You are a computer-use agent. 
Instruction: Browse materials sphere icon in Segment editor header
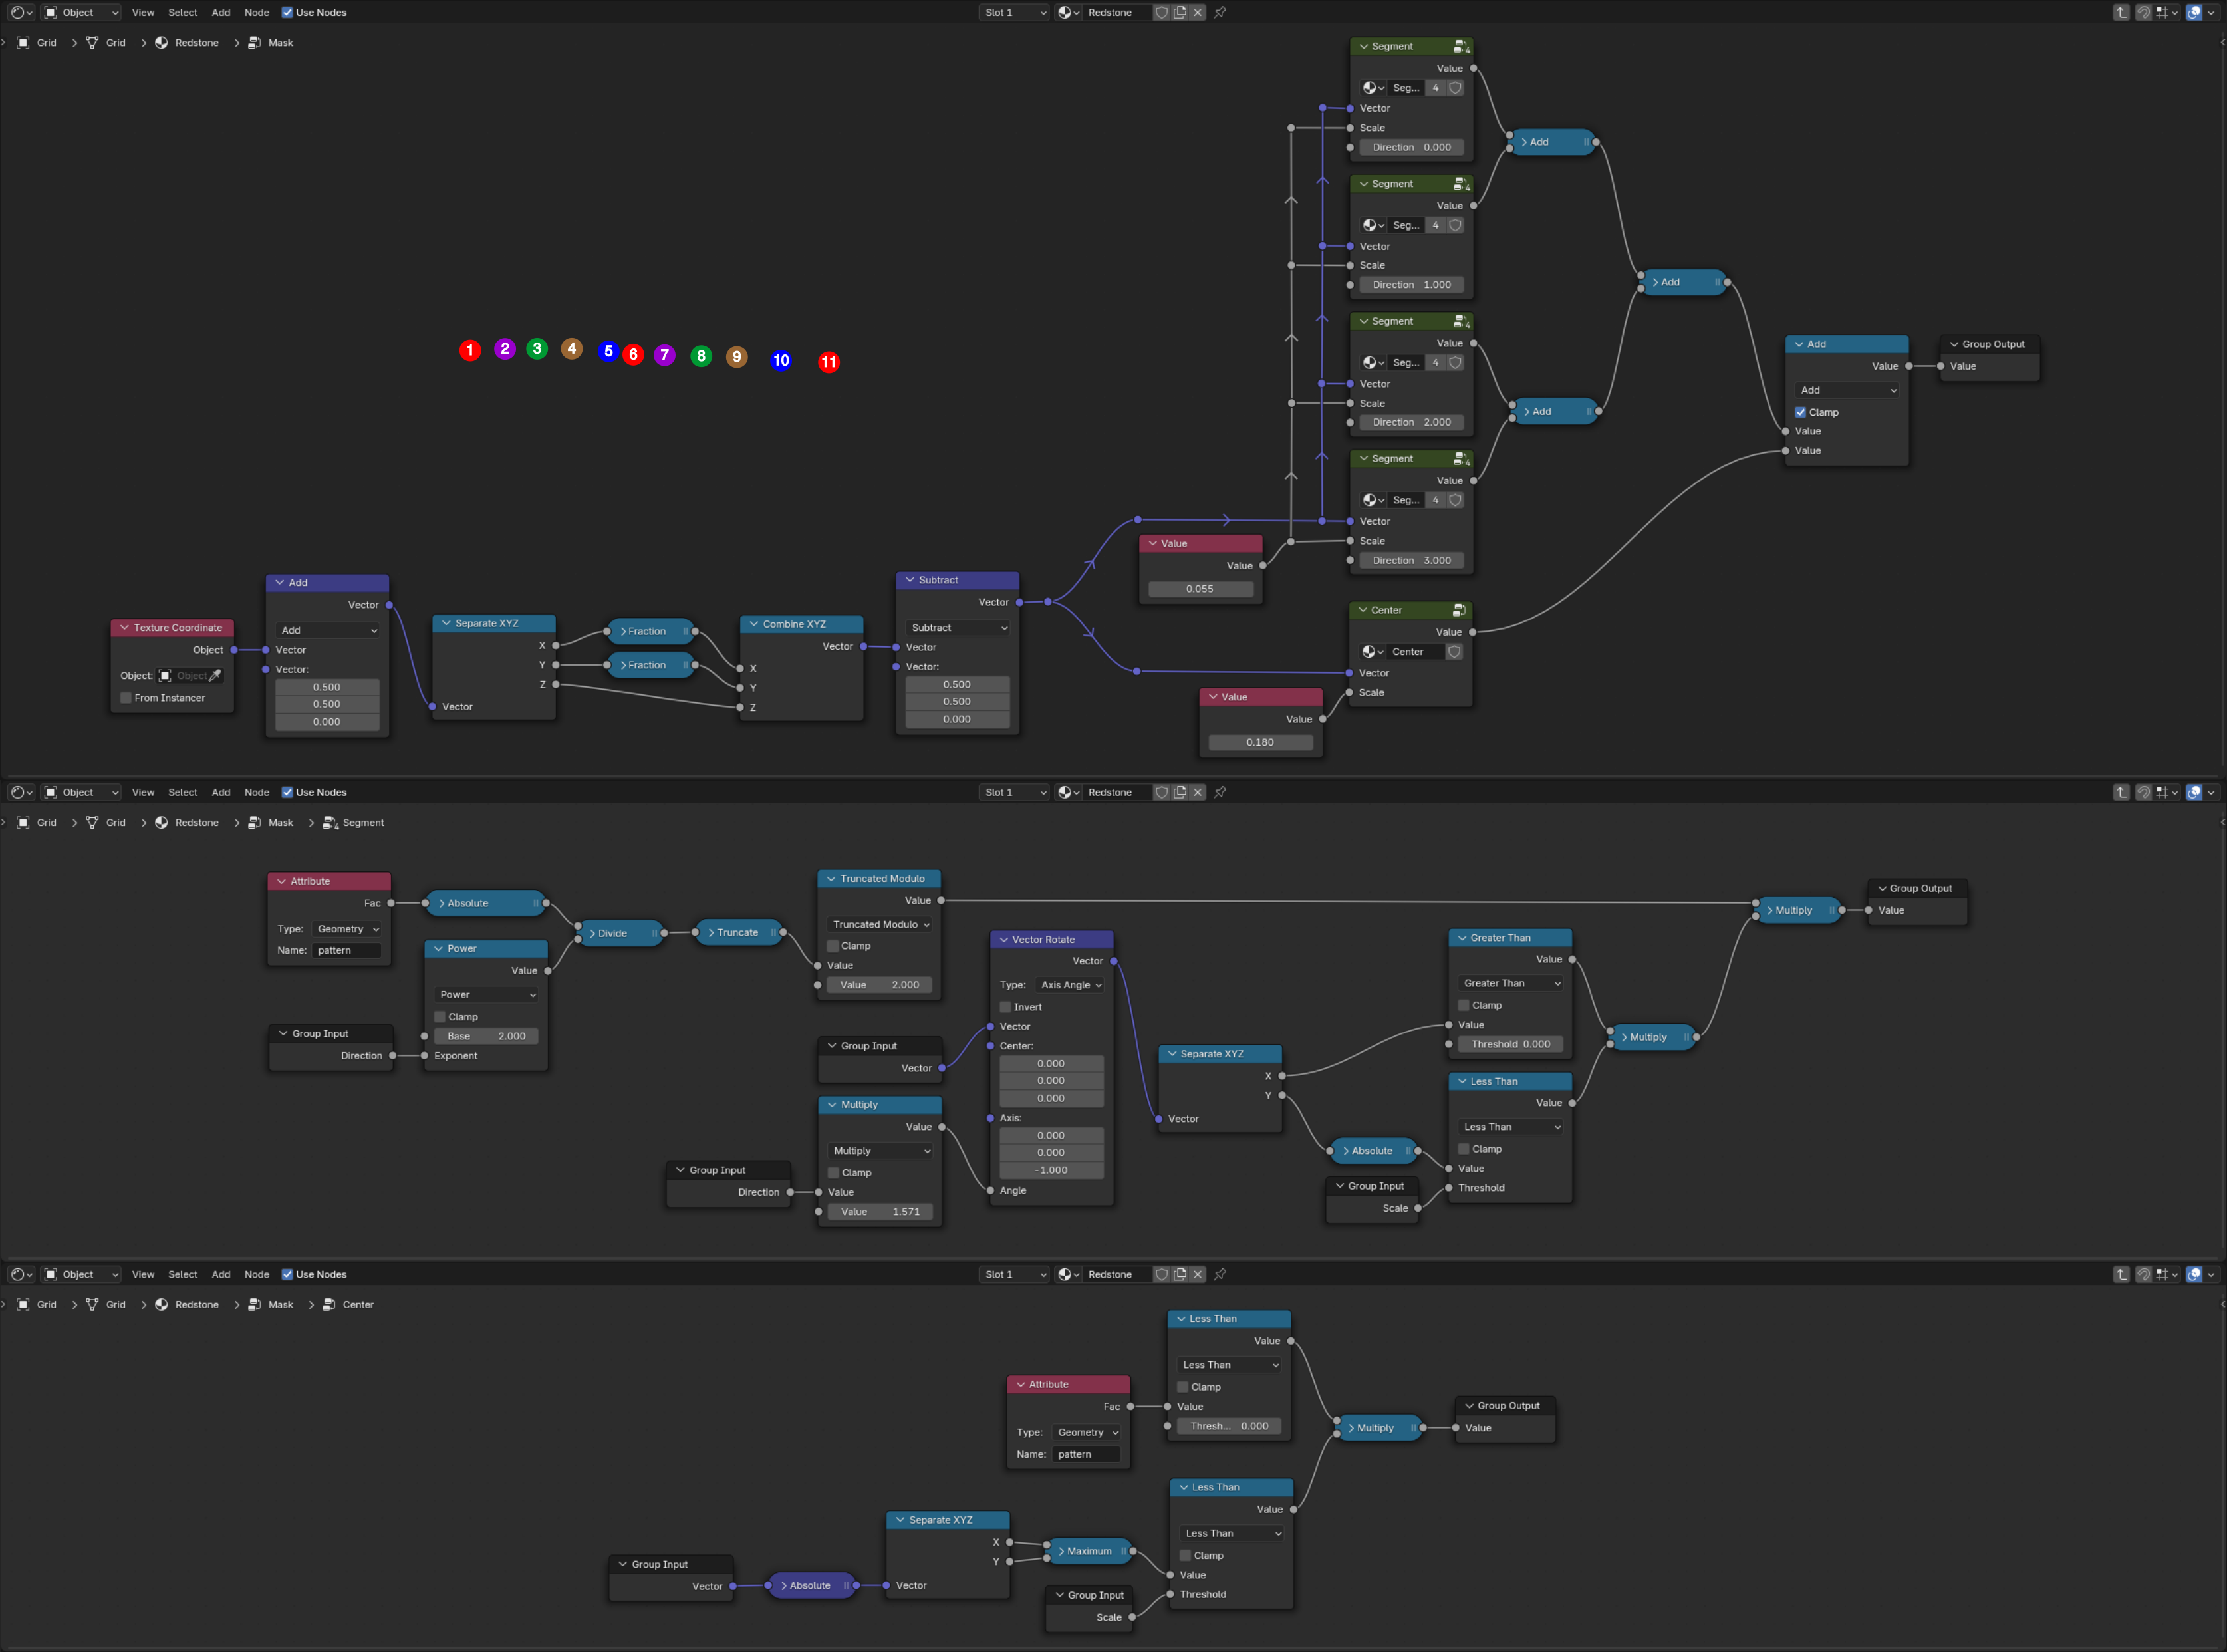coord(1069,792)
